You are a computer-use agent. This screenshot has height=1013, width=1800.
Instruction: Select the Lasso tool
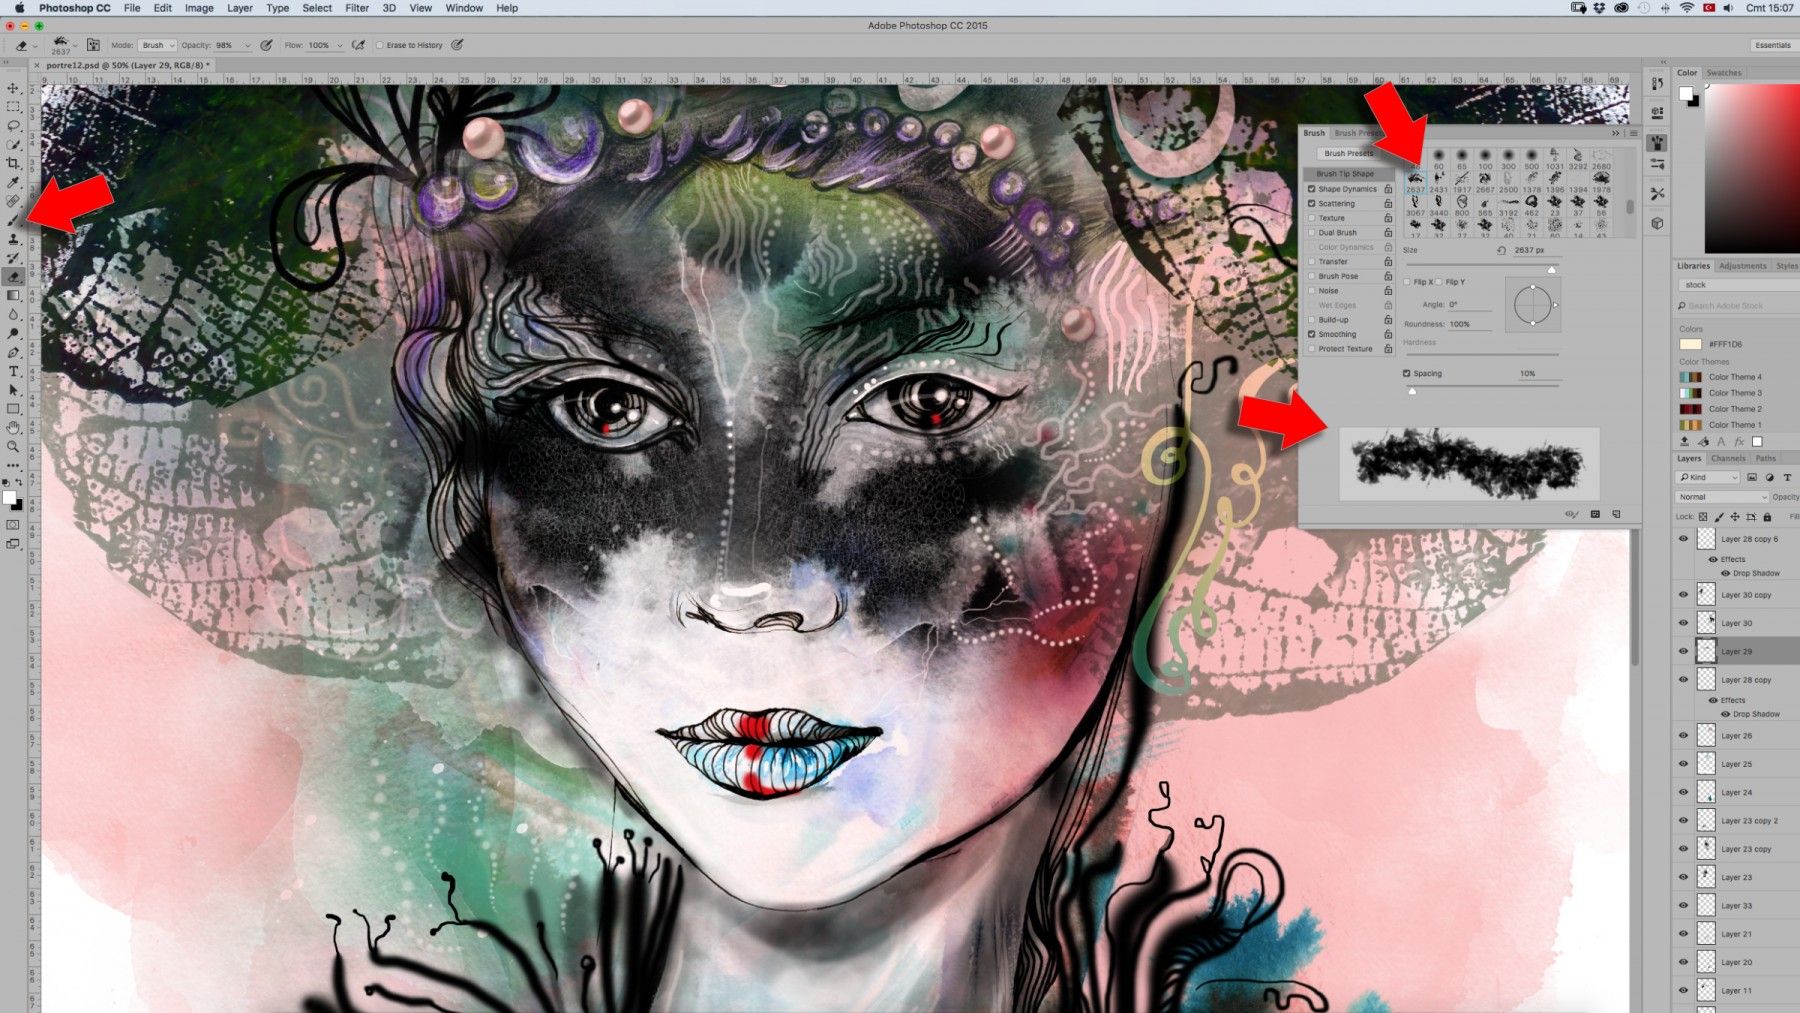coord(13,126)
